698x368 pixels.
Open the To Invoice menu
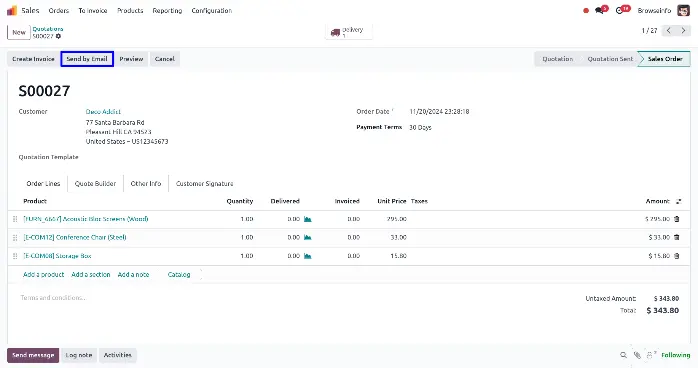click(x=93, y=10)
